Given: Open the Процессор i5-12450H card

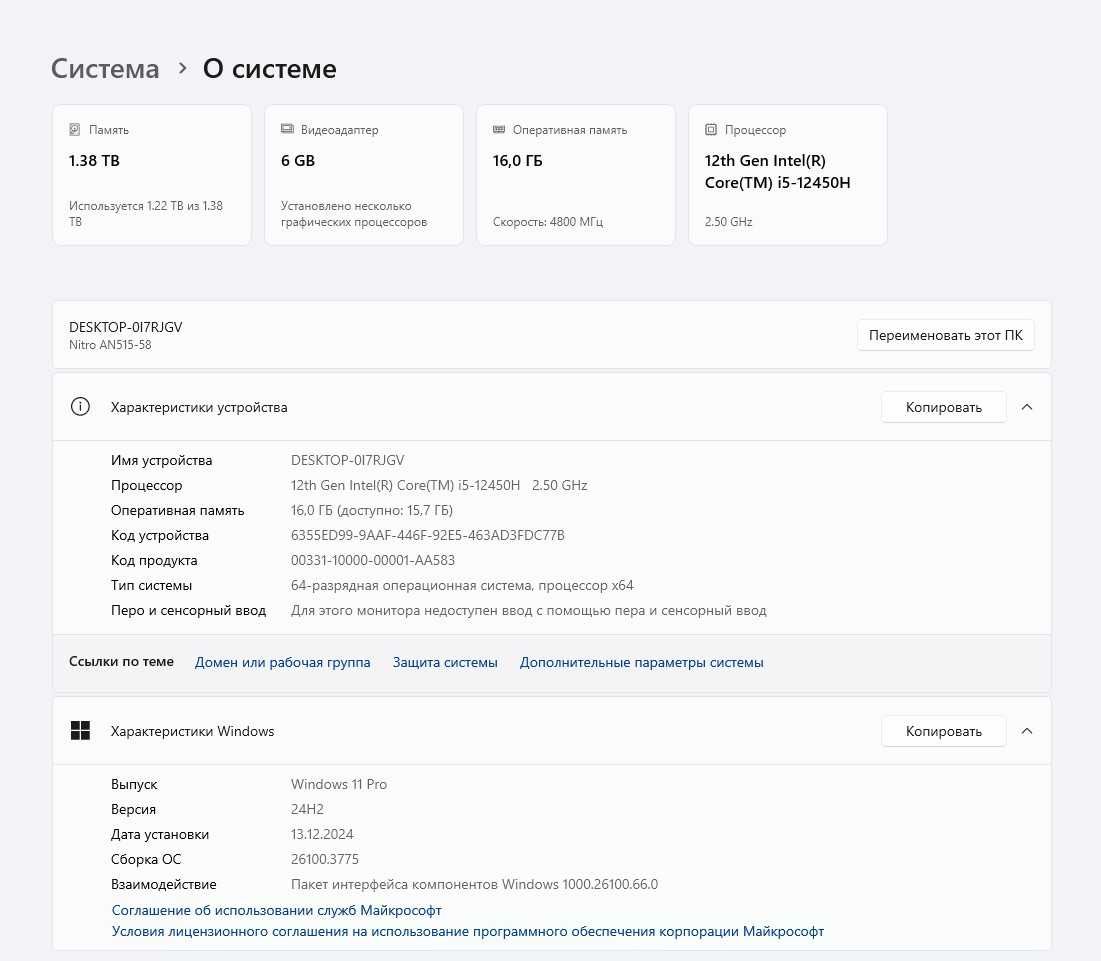Looking at the screenshot, I should [x=788, y=175].
